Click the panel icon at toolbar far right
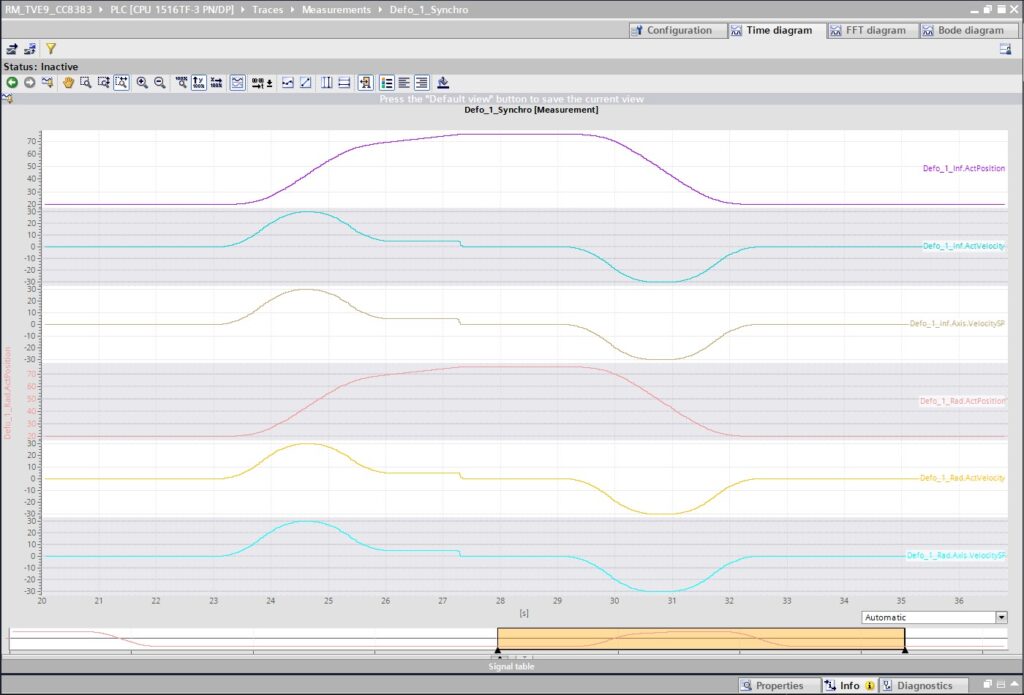1024x695 pixels. click(1006, 49)
